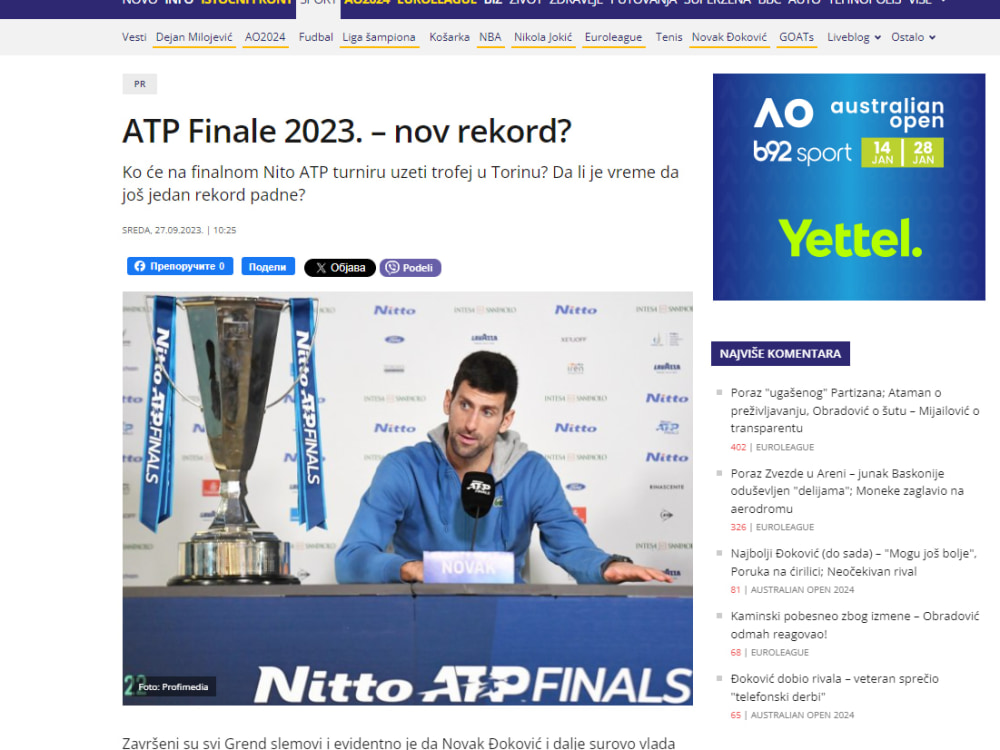Post article via X Објава button
This screenshot has height=750, width=1000.
coord(340,268)
